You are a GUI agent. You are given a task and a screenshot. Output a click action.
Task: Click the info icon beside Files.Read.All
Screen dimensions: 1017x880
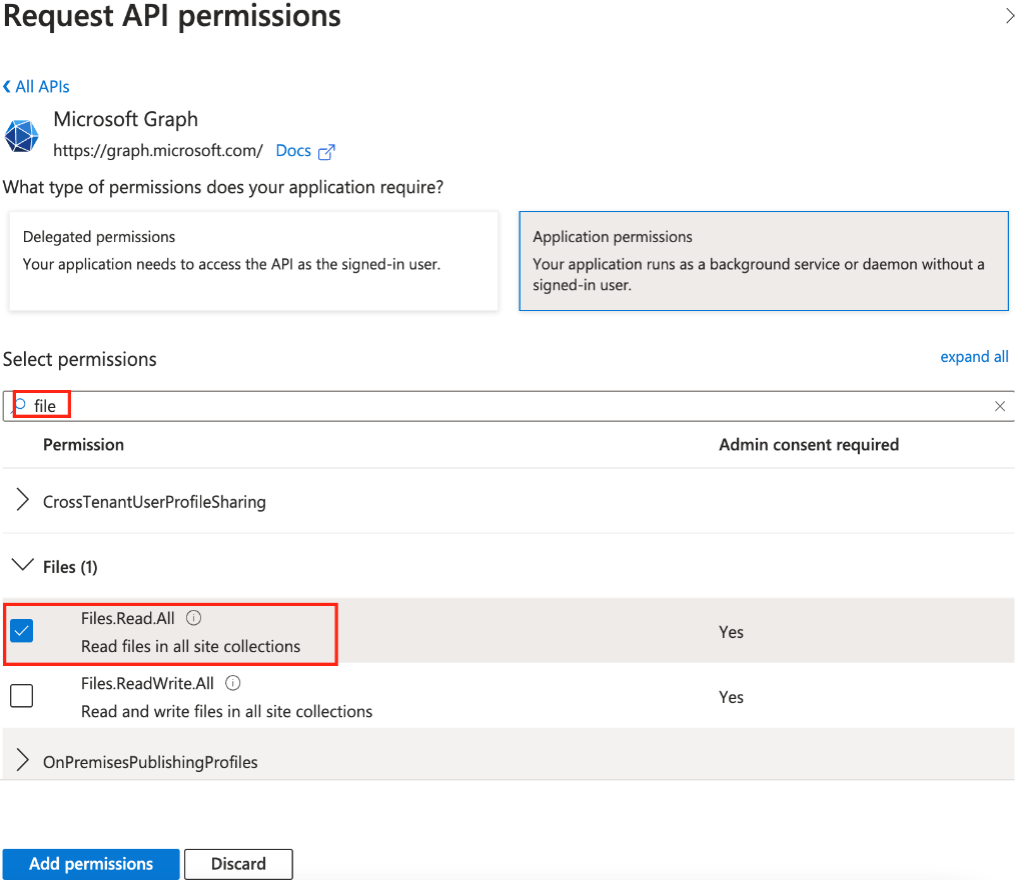[193, 618]
